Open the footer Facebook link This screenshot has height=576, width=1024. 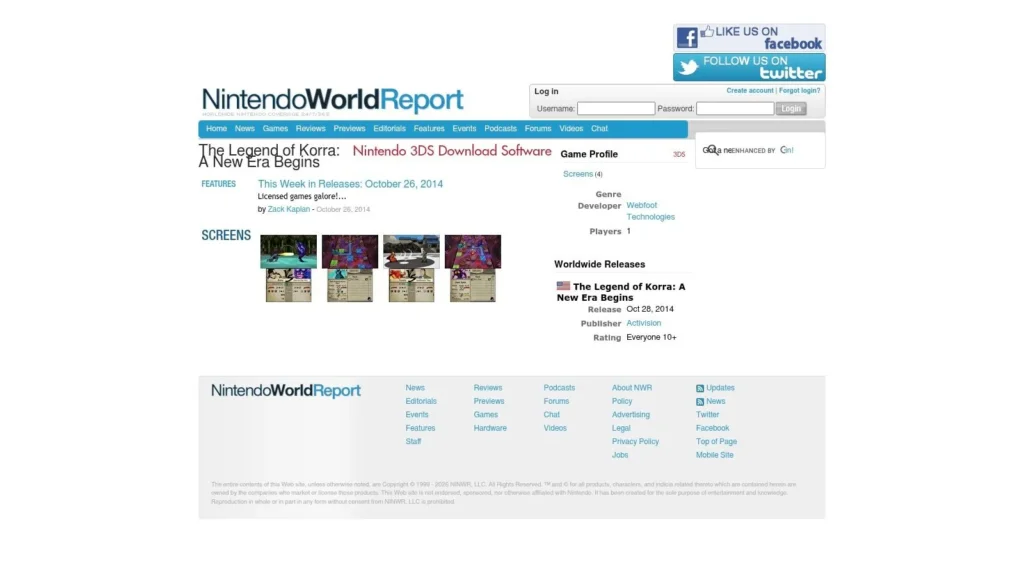click(712, 428)
